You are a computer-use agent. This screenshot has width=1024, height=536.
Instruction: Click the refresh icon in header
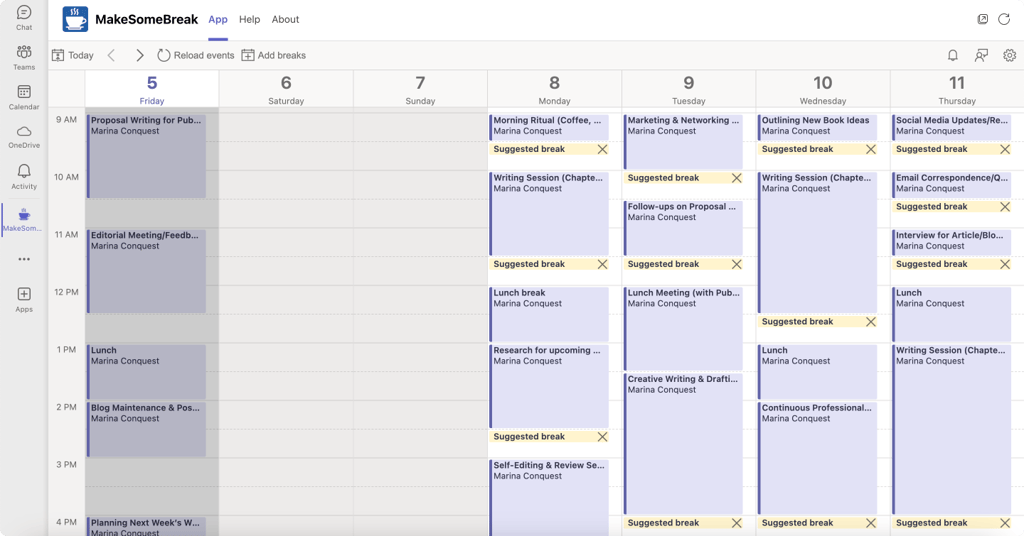pos(1004,19)
